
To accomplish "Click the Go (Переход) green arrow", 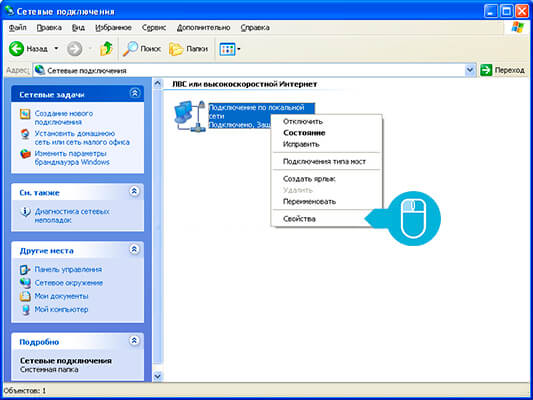I will [x=486, y=70].
